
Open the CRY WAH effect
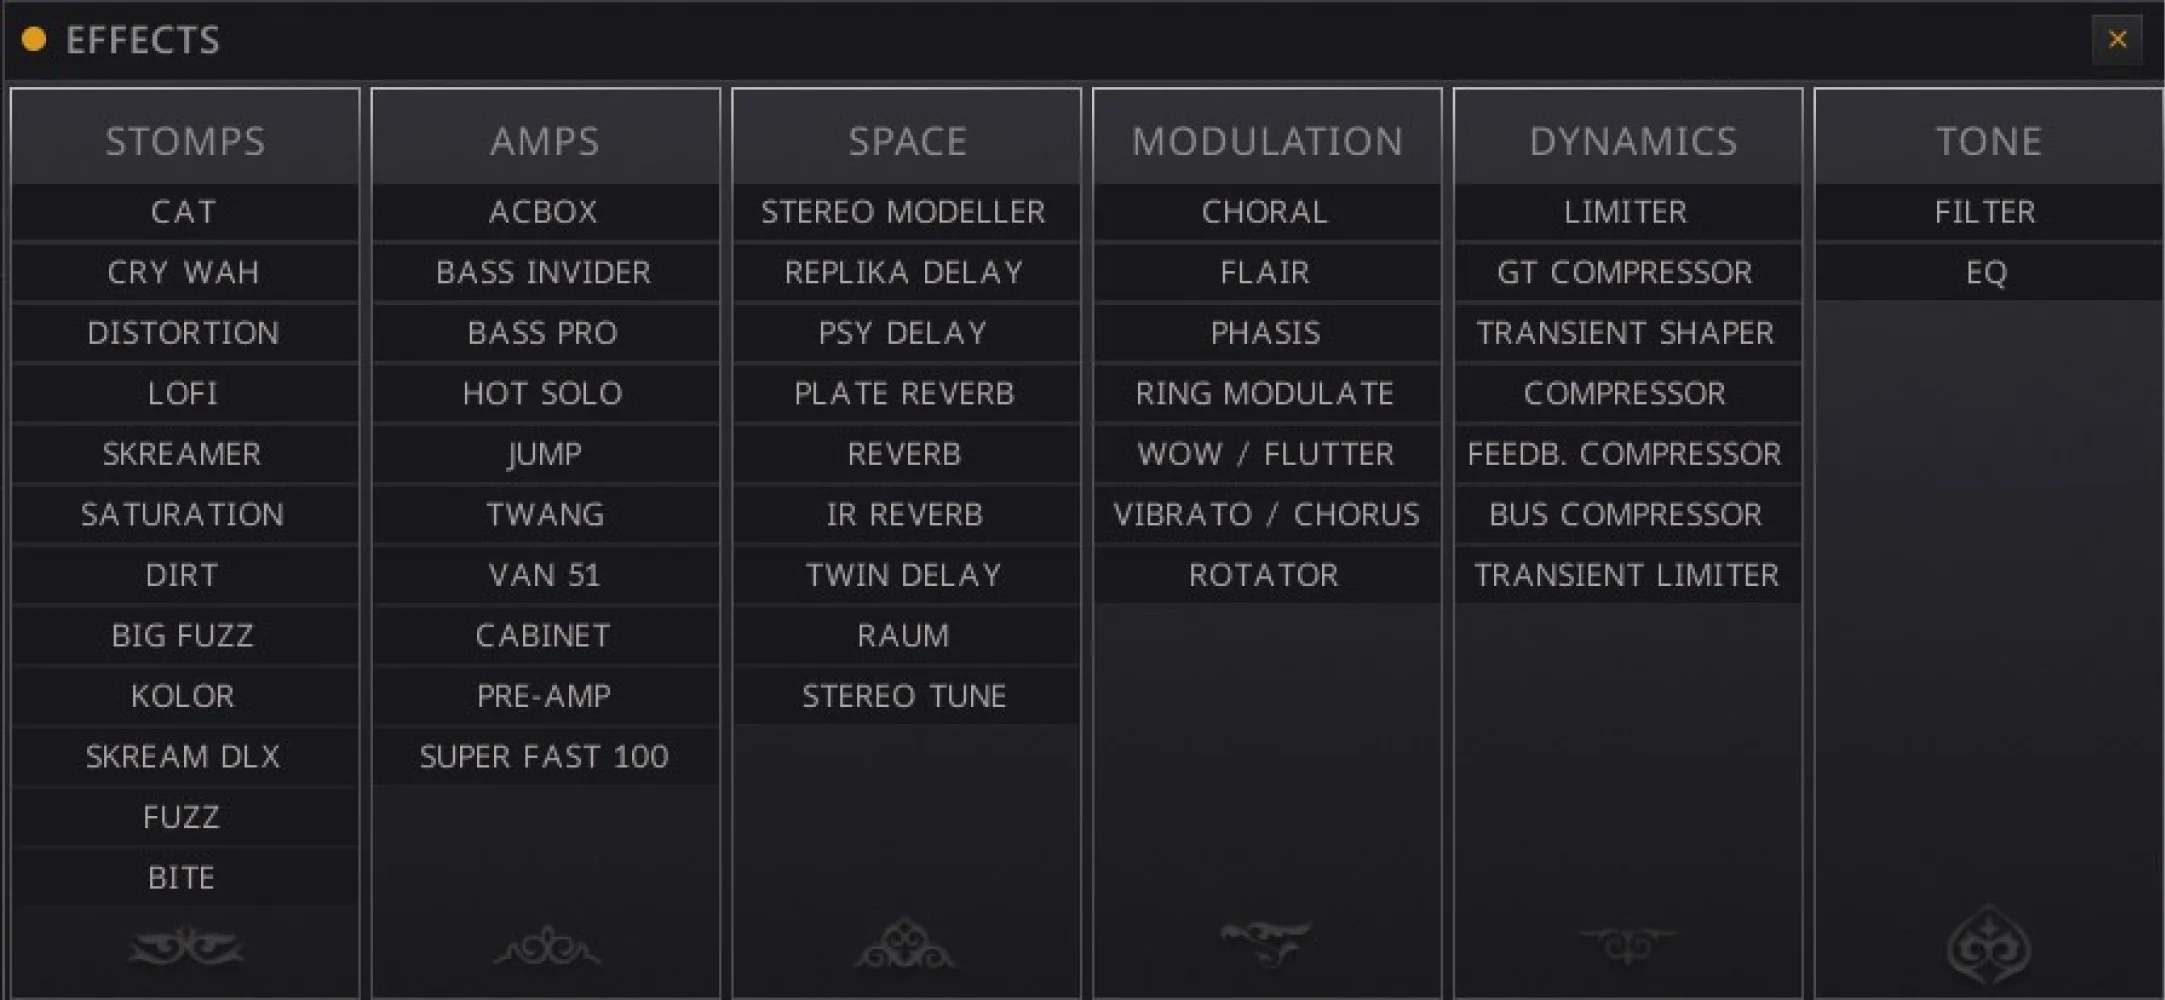click(x=184, y=272)
